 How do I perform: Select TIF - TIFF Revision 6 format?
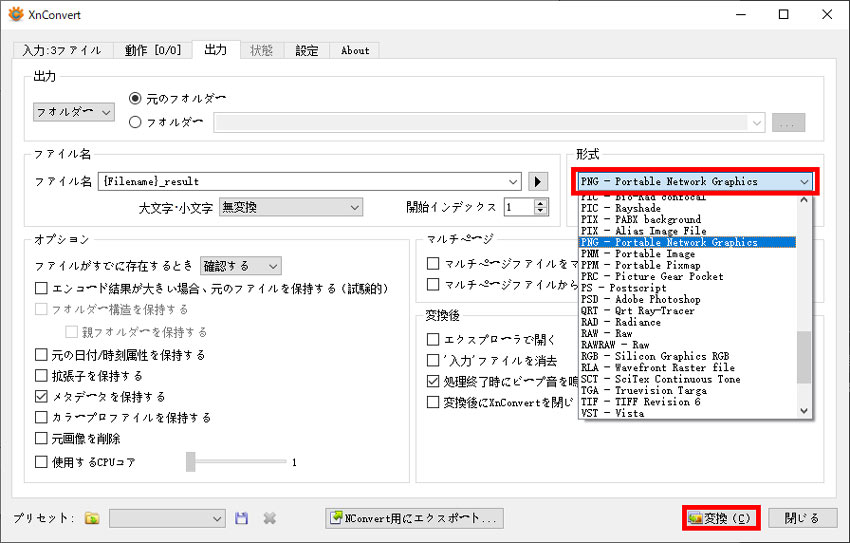687,402
